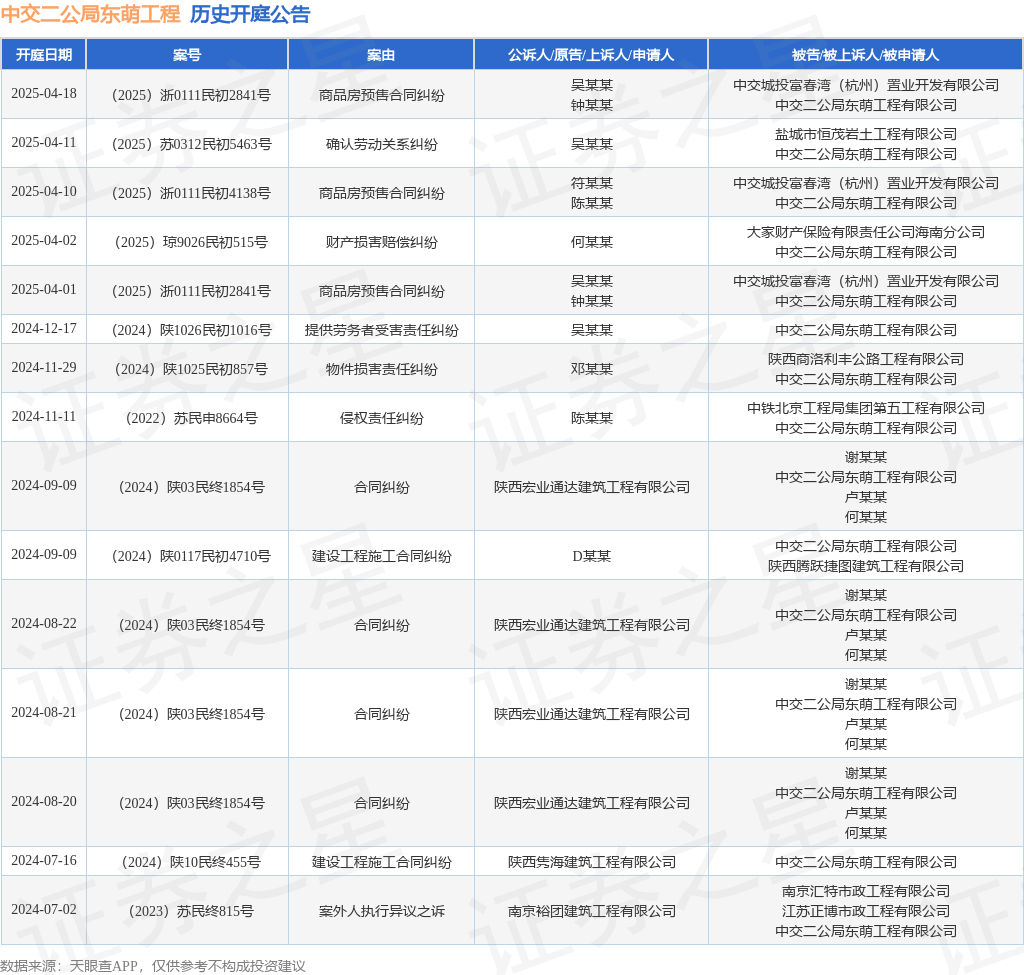Viewport: 1024px width, 975px height.
Task: Click the cause 财产损害赔偿纠纷
Action: tap(381, 242)
